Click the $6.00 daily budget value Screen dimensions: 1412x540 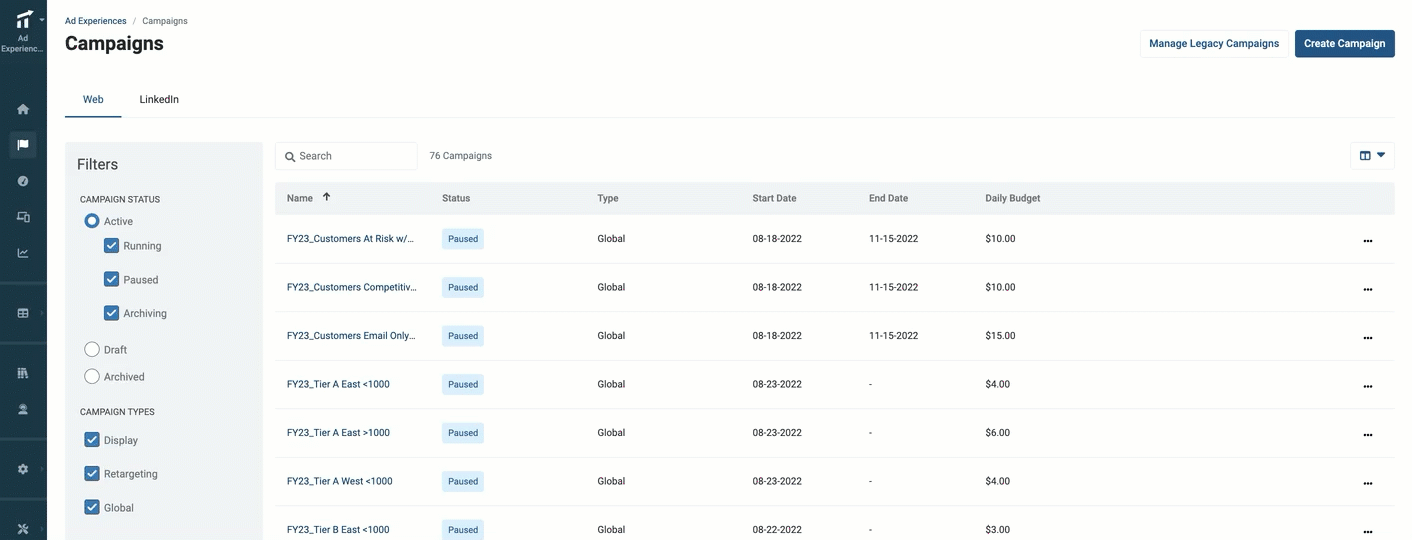point(997,433)
